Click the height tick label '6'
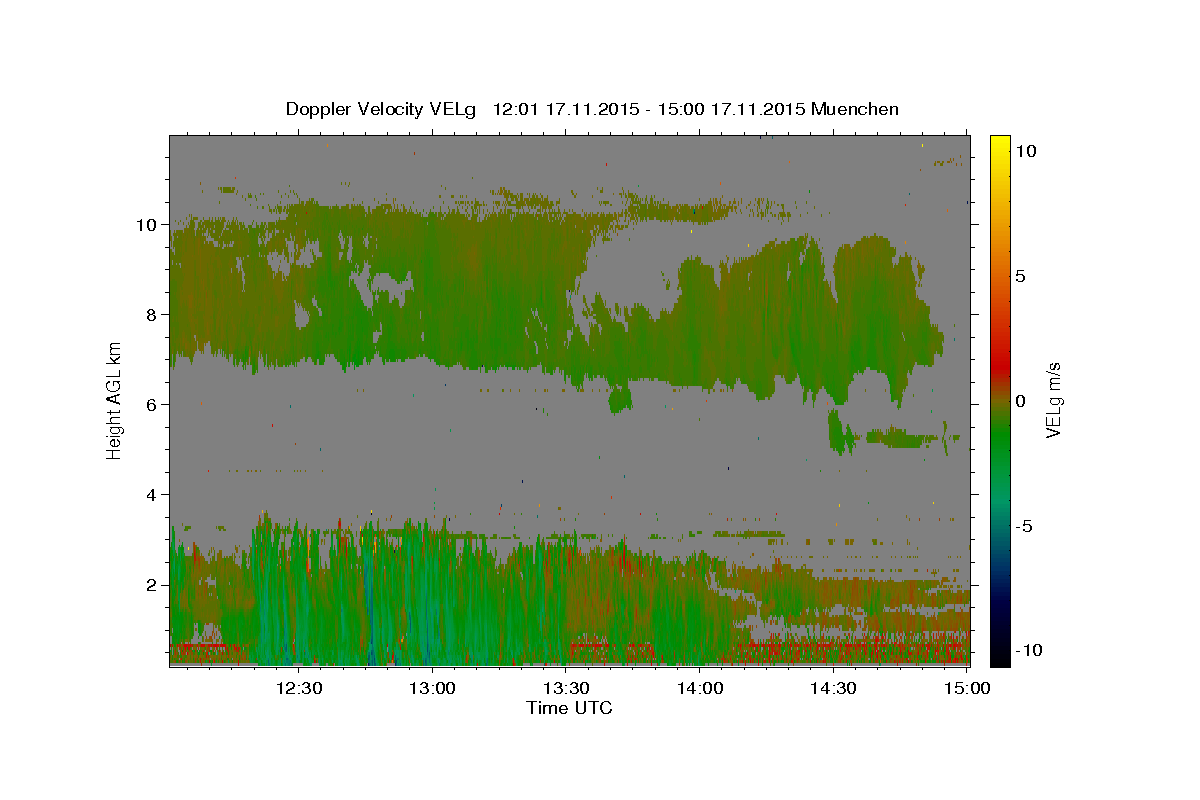Image resolution: width=1200 pixels, height=800 pixels. click(x=151, y=405)
